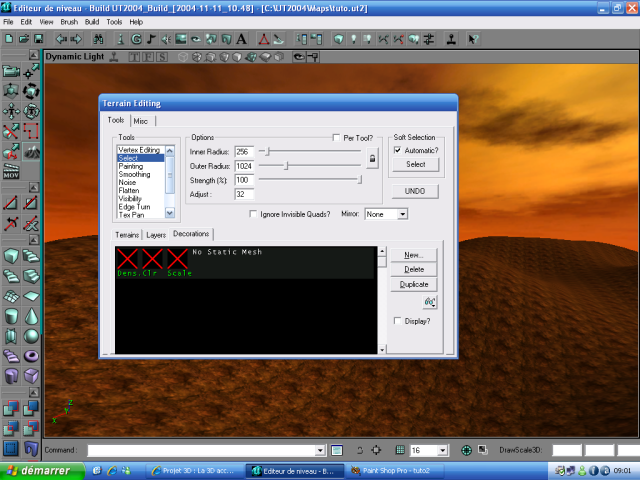Select the sphere brush builder

32,335
